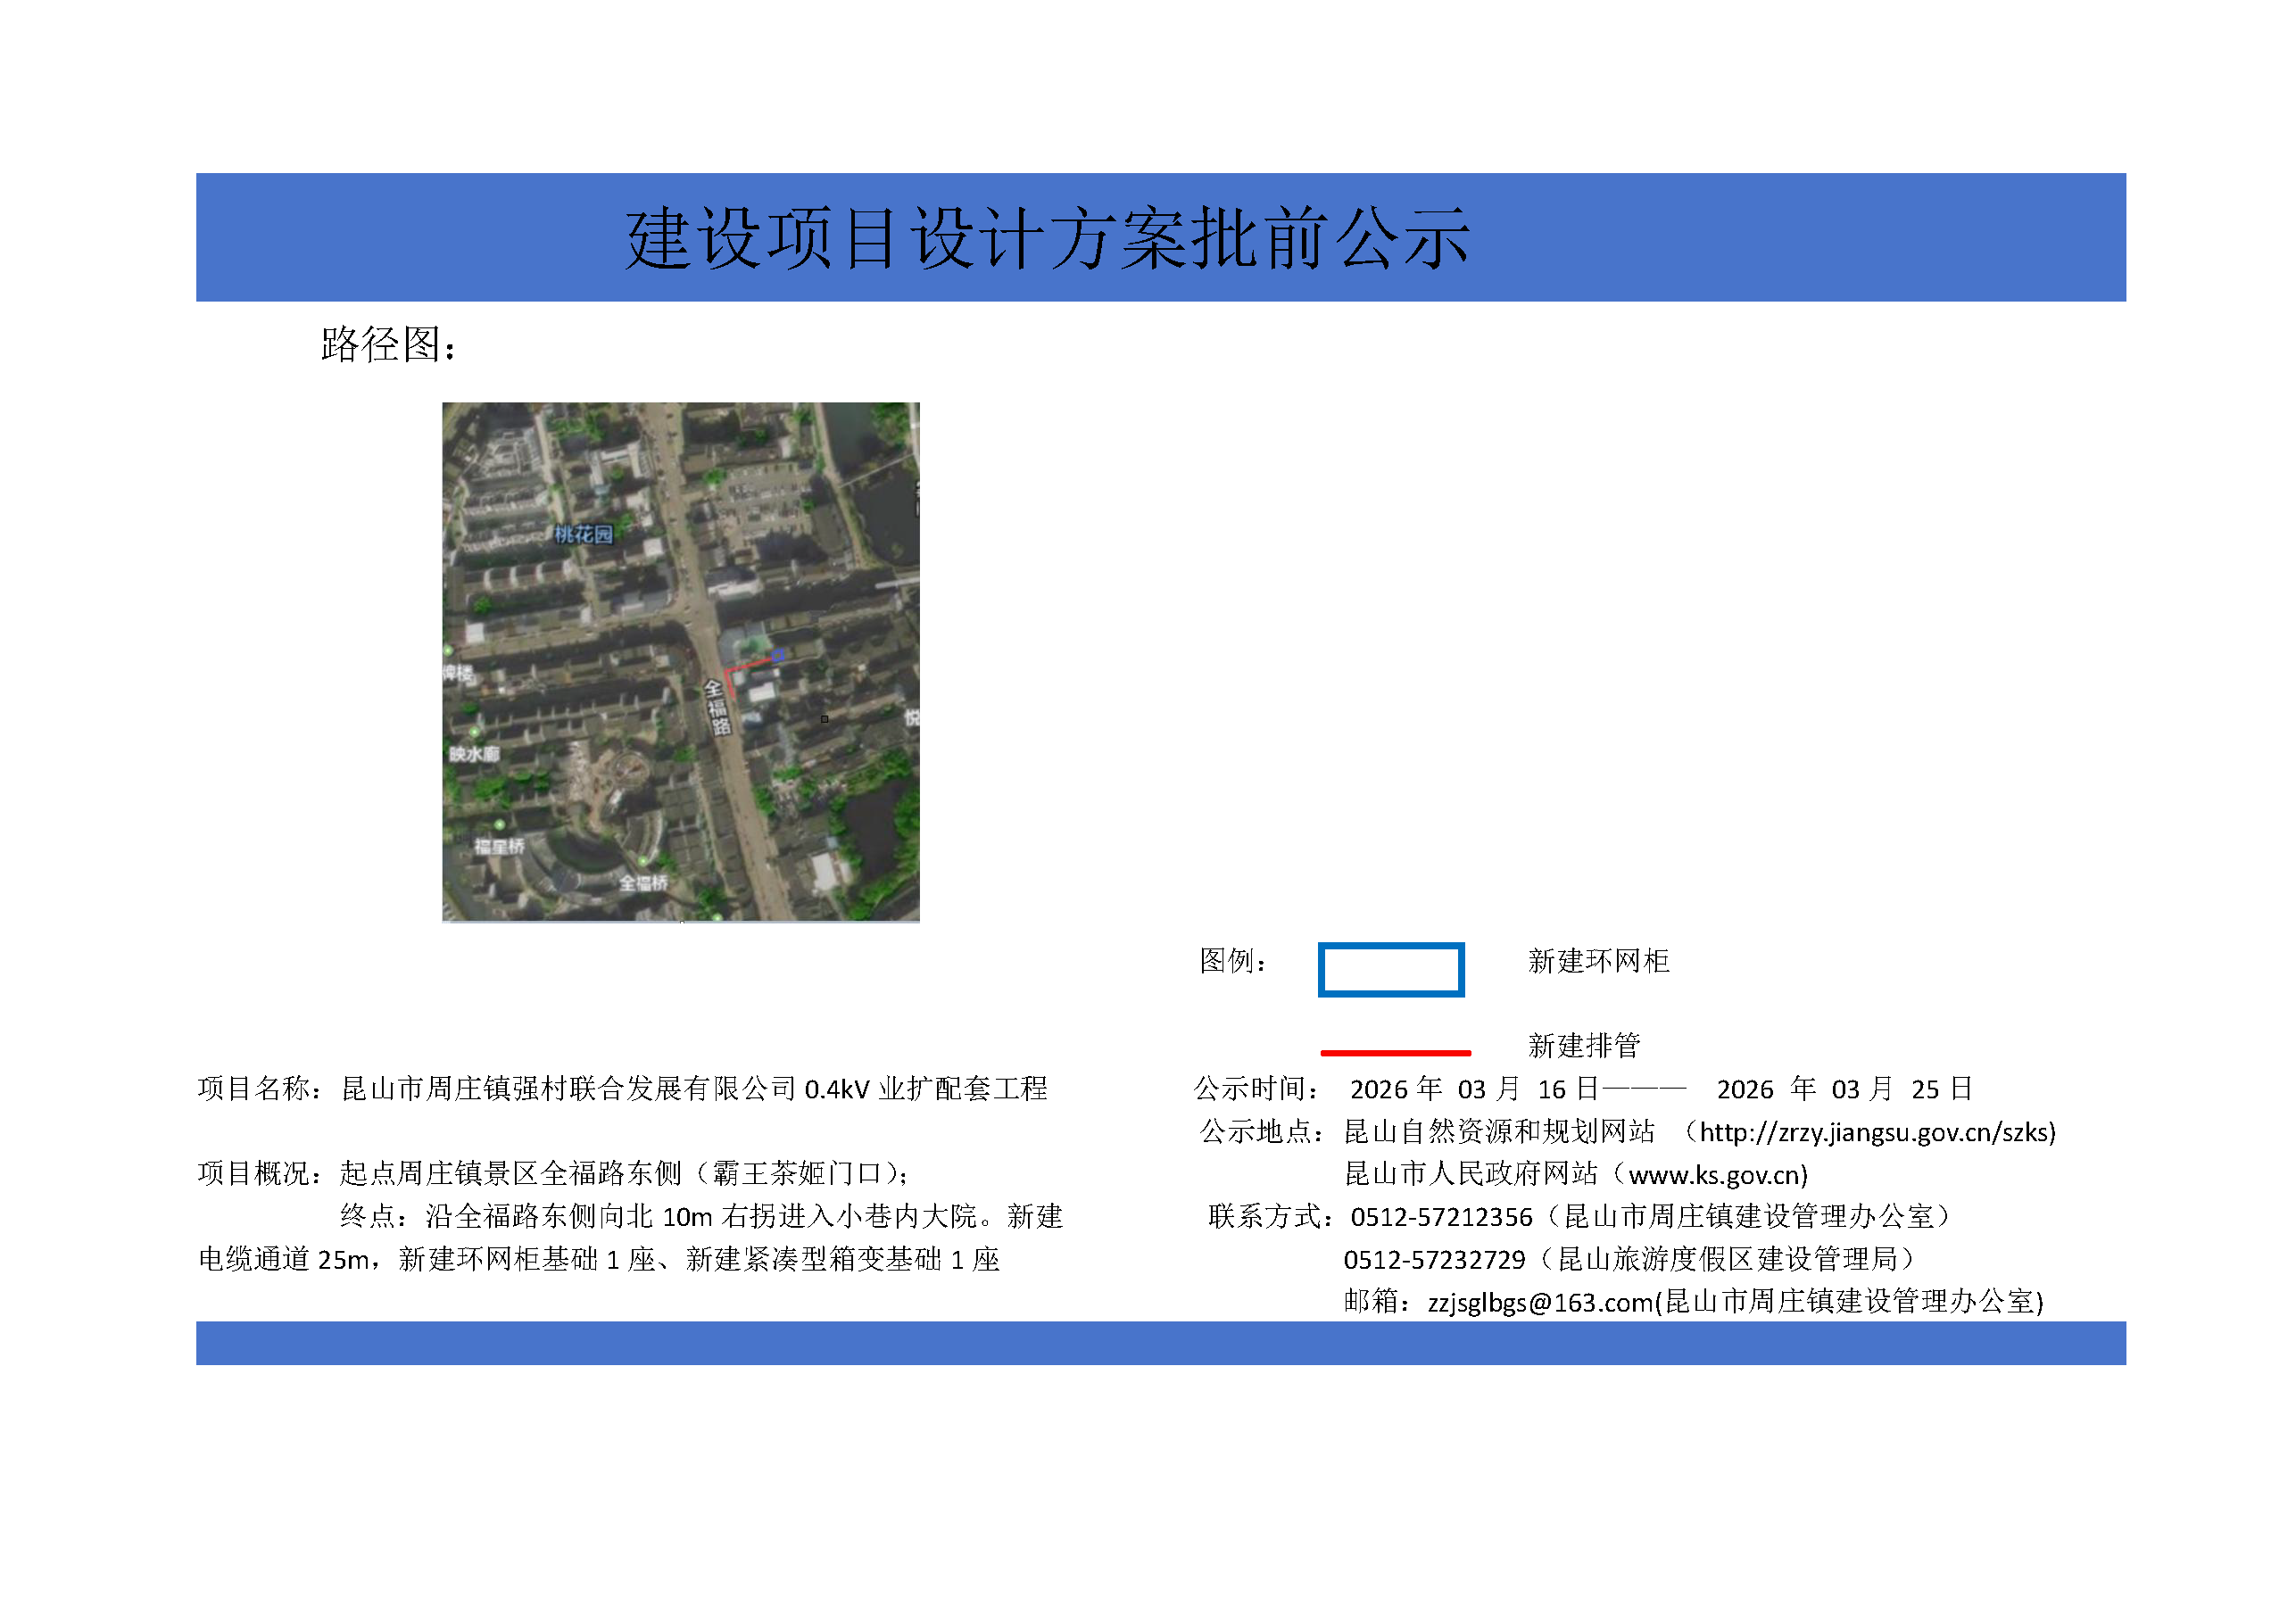Select the blue rectangle legend swatch
The height and width of the screenshot is (1623, 2296).
1390,969
